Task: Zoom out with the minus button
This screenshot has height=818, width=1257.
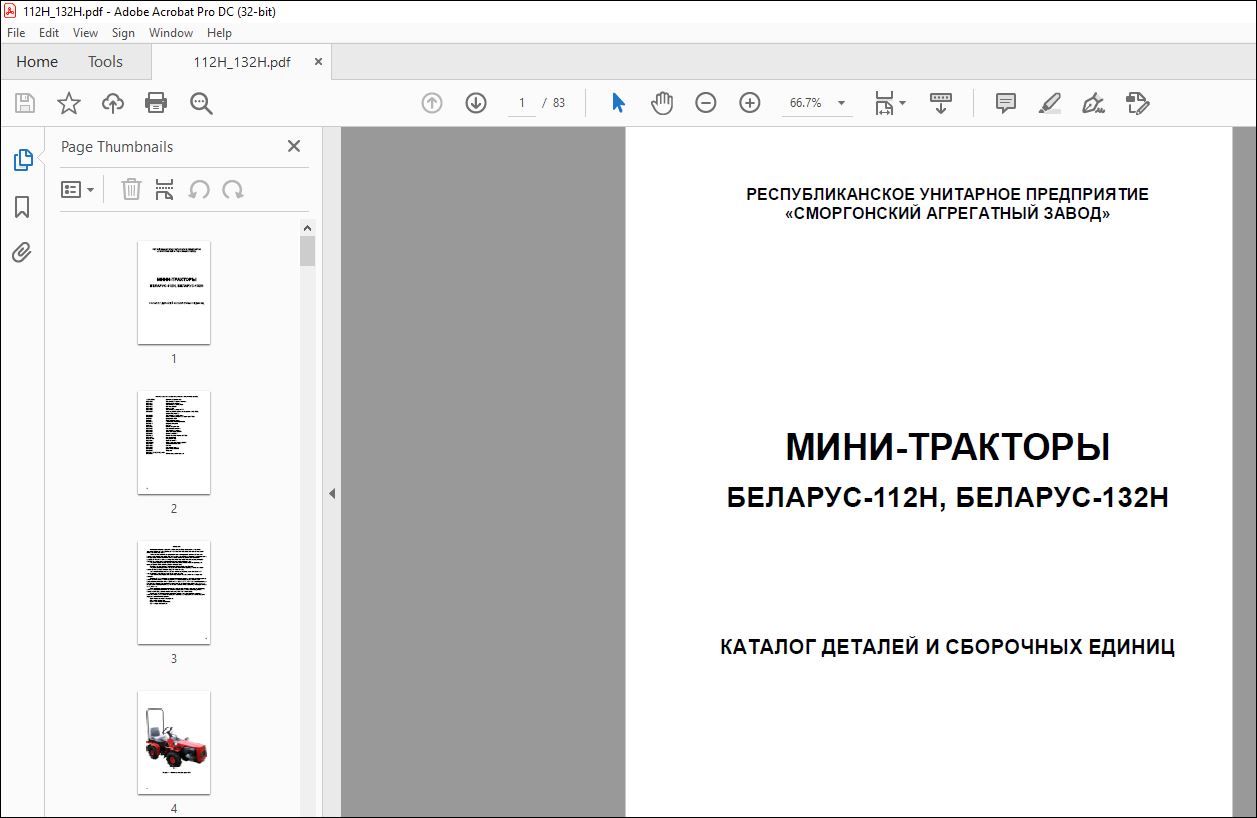Action: [x=706, y=103]
